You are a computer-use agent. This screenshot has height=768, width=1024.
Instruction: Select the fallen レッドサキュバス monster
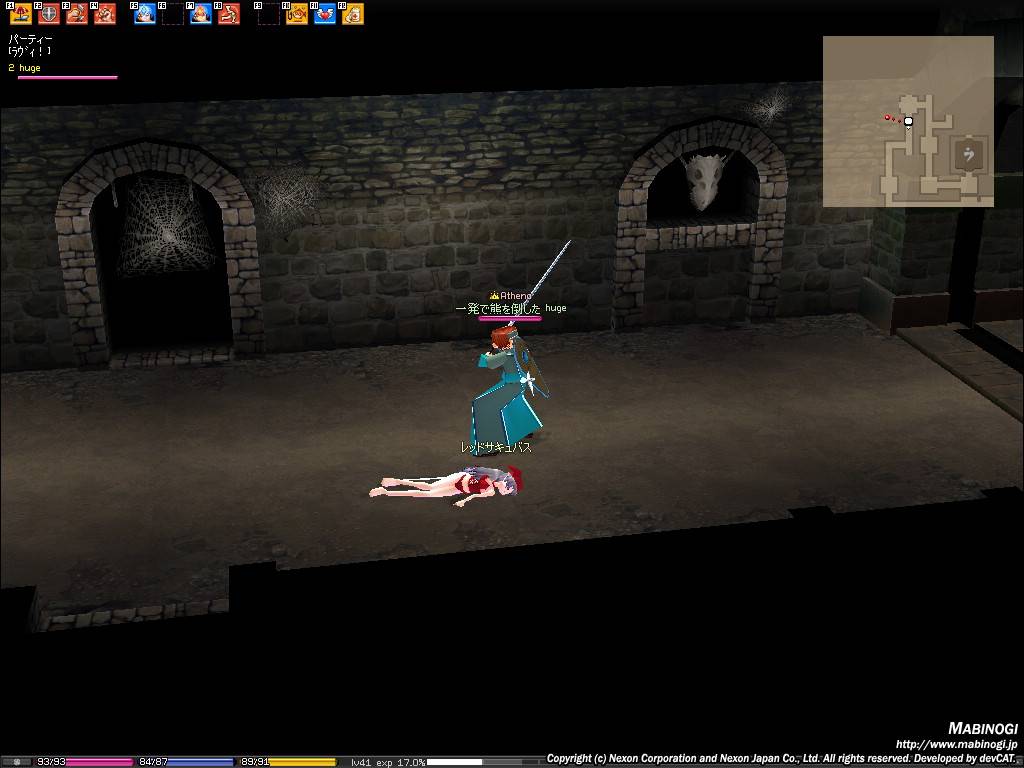(x=447, y=486)
